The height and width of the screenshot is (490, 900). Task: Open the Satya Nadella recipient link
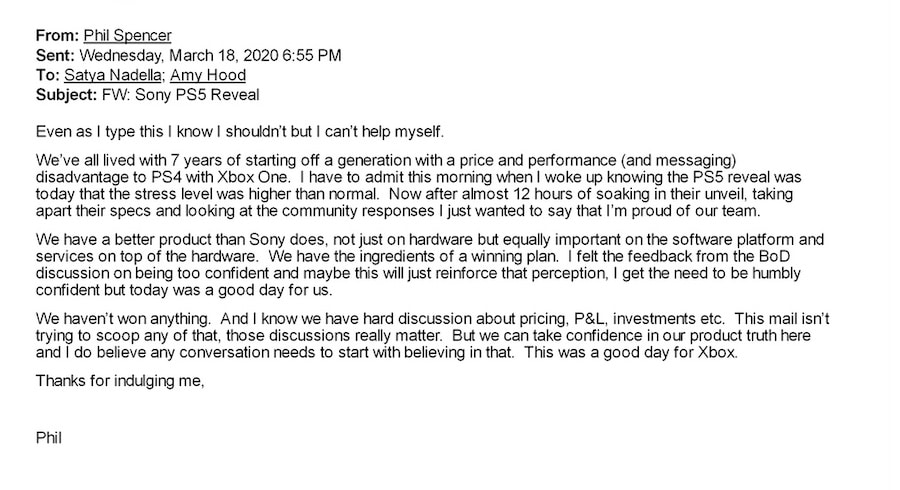113,75
